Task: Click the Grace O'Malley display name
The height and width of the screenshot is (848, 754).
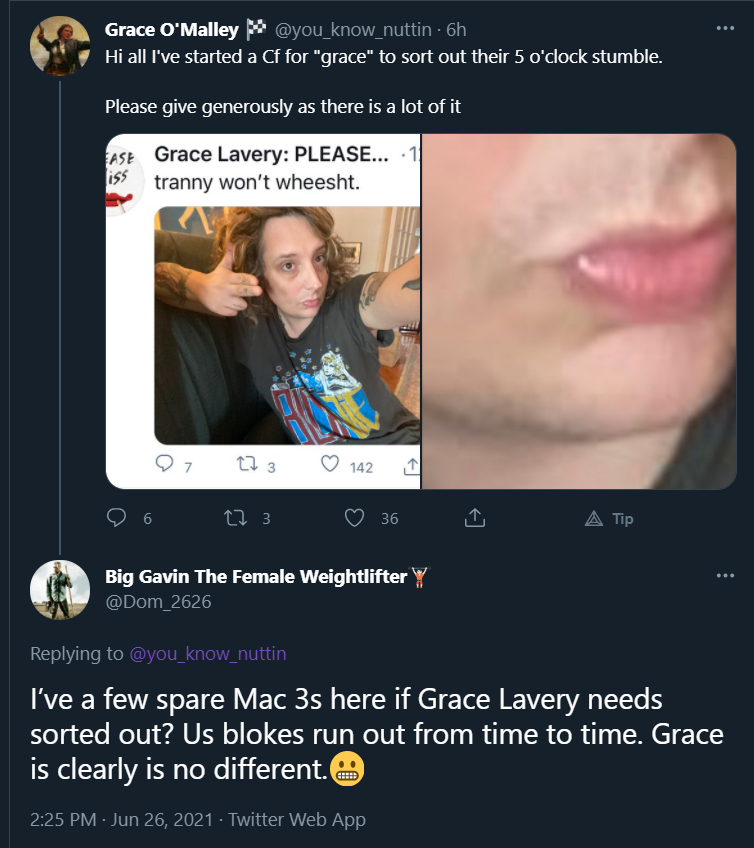Action: click(171, 30)
